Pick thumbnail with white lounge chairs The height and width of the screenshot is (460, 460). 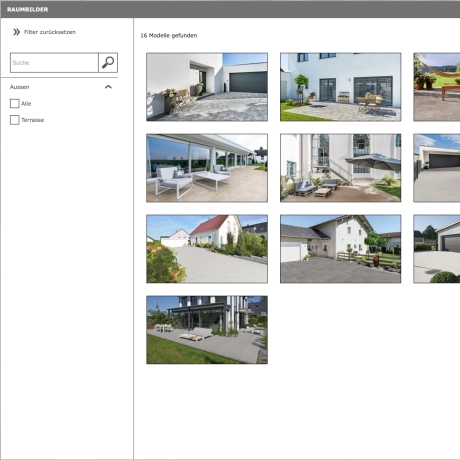tap(207, 168)
